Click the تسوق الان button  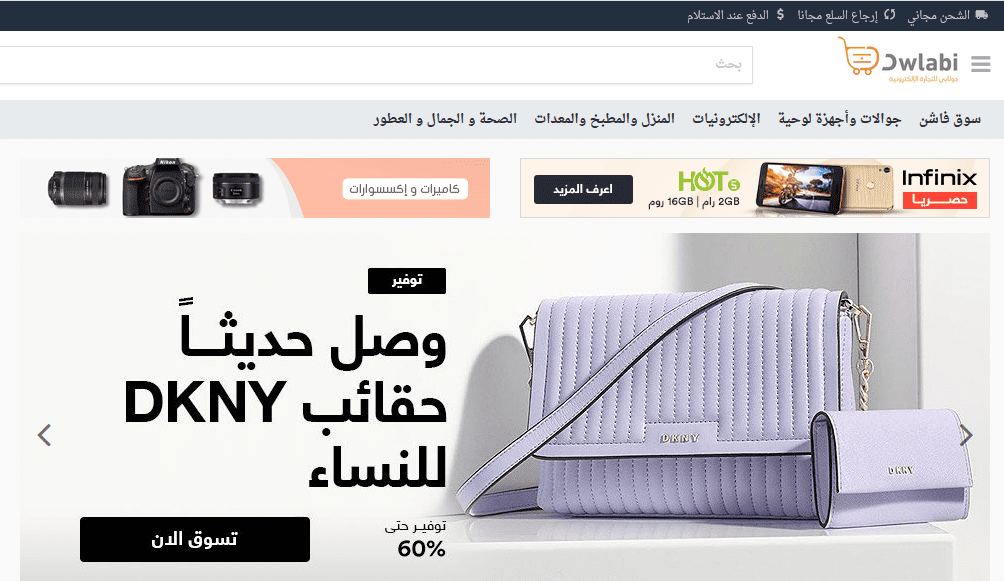[195, 539]
